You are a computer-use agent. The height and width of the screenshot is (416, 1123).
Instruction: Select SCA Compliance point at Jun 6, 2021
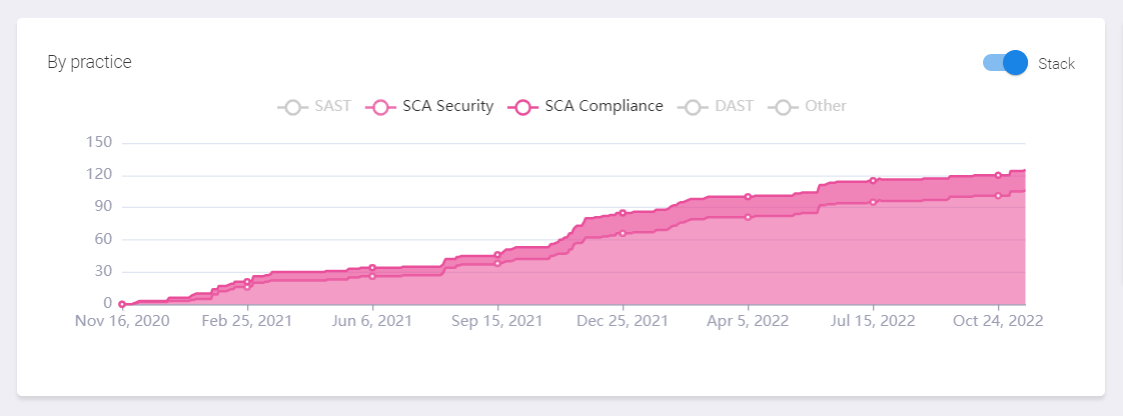[372, 268]
